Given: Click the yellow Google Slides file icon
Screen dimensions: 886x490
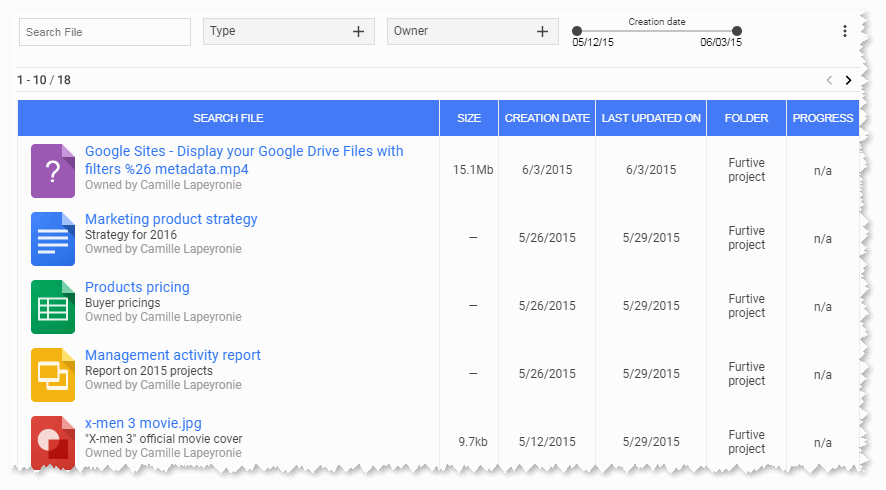Looking at the screenshot, I should 53,374.
